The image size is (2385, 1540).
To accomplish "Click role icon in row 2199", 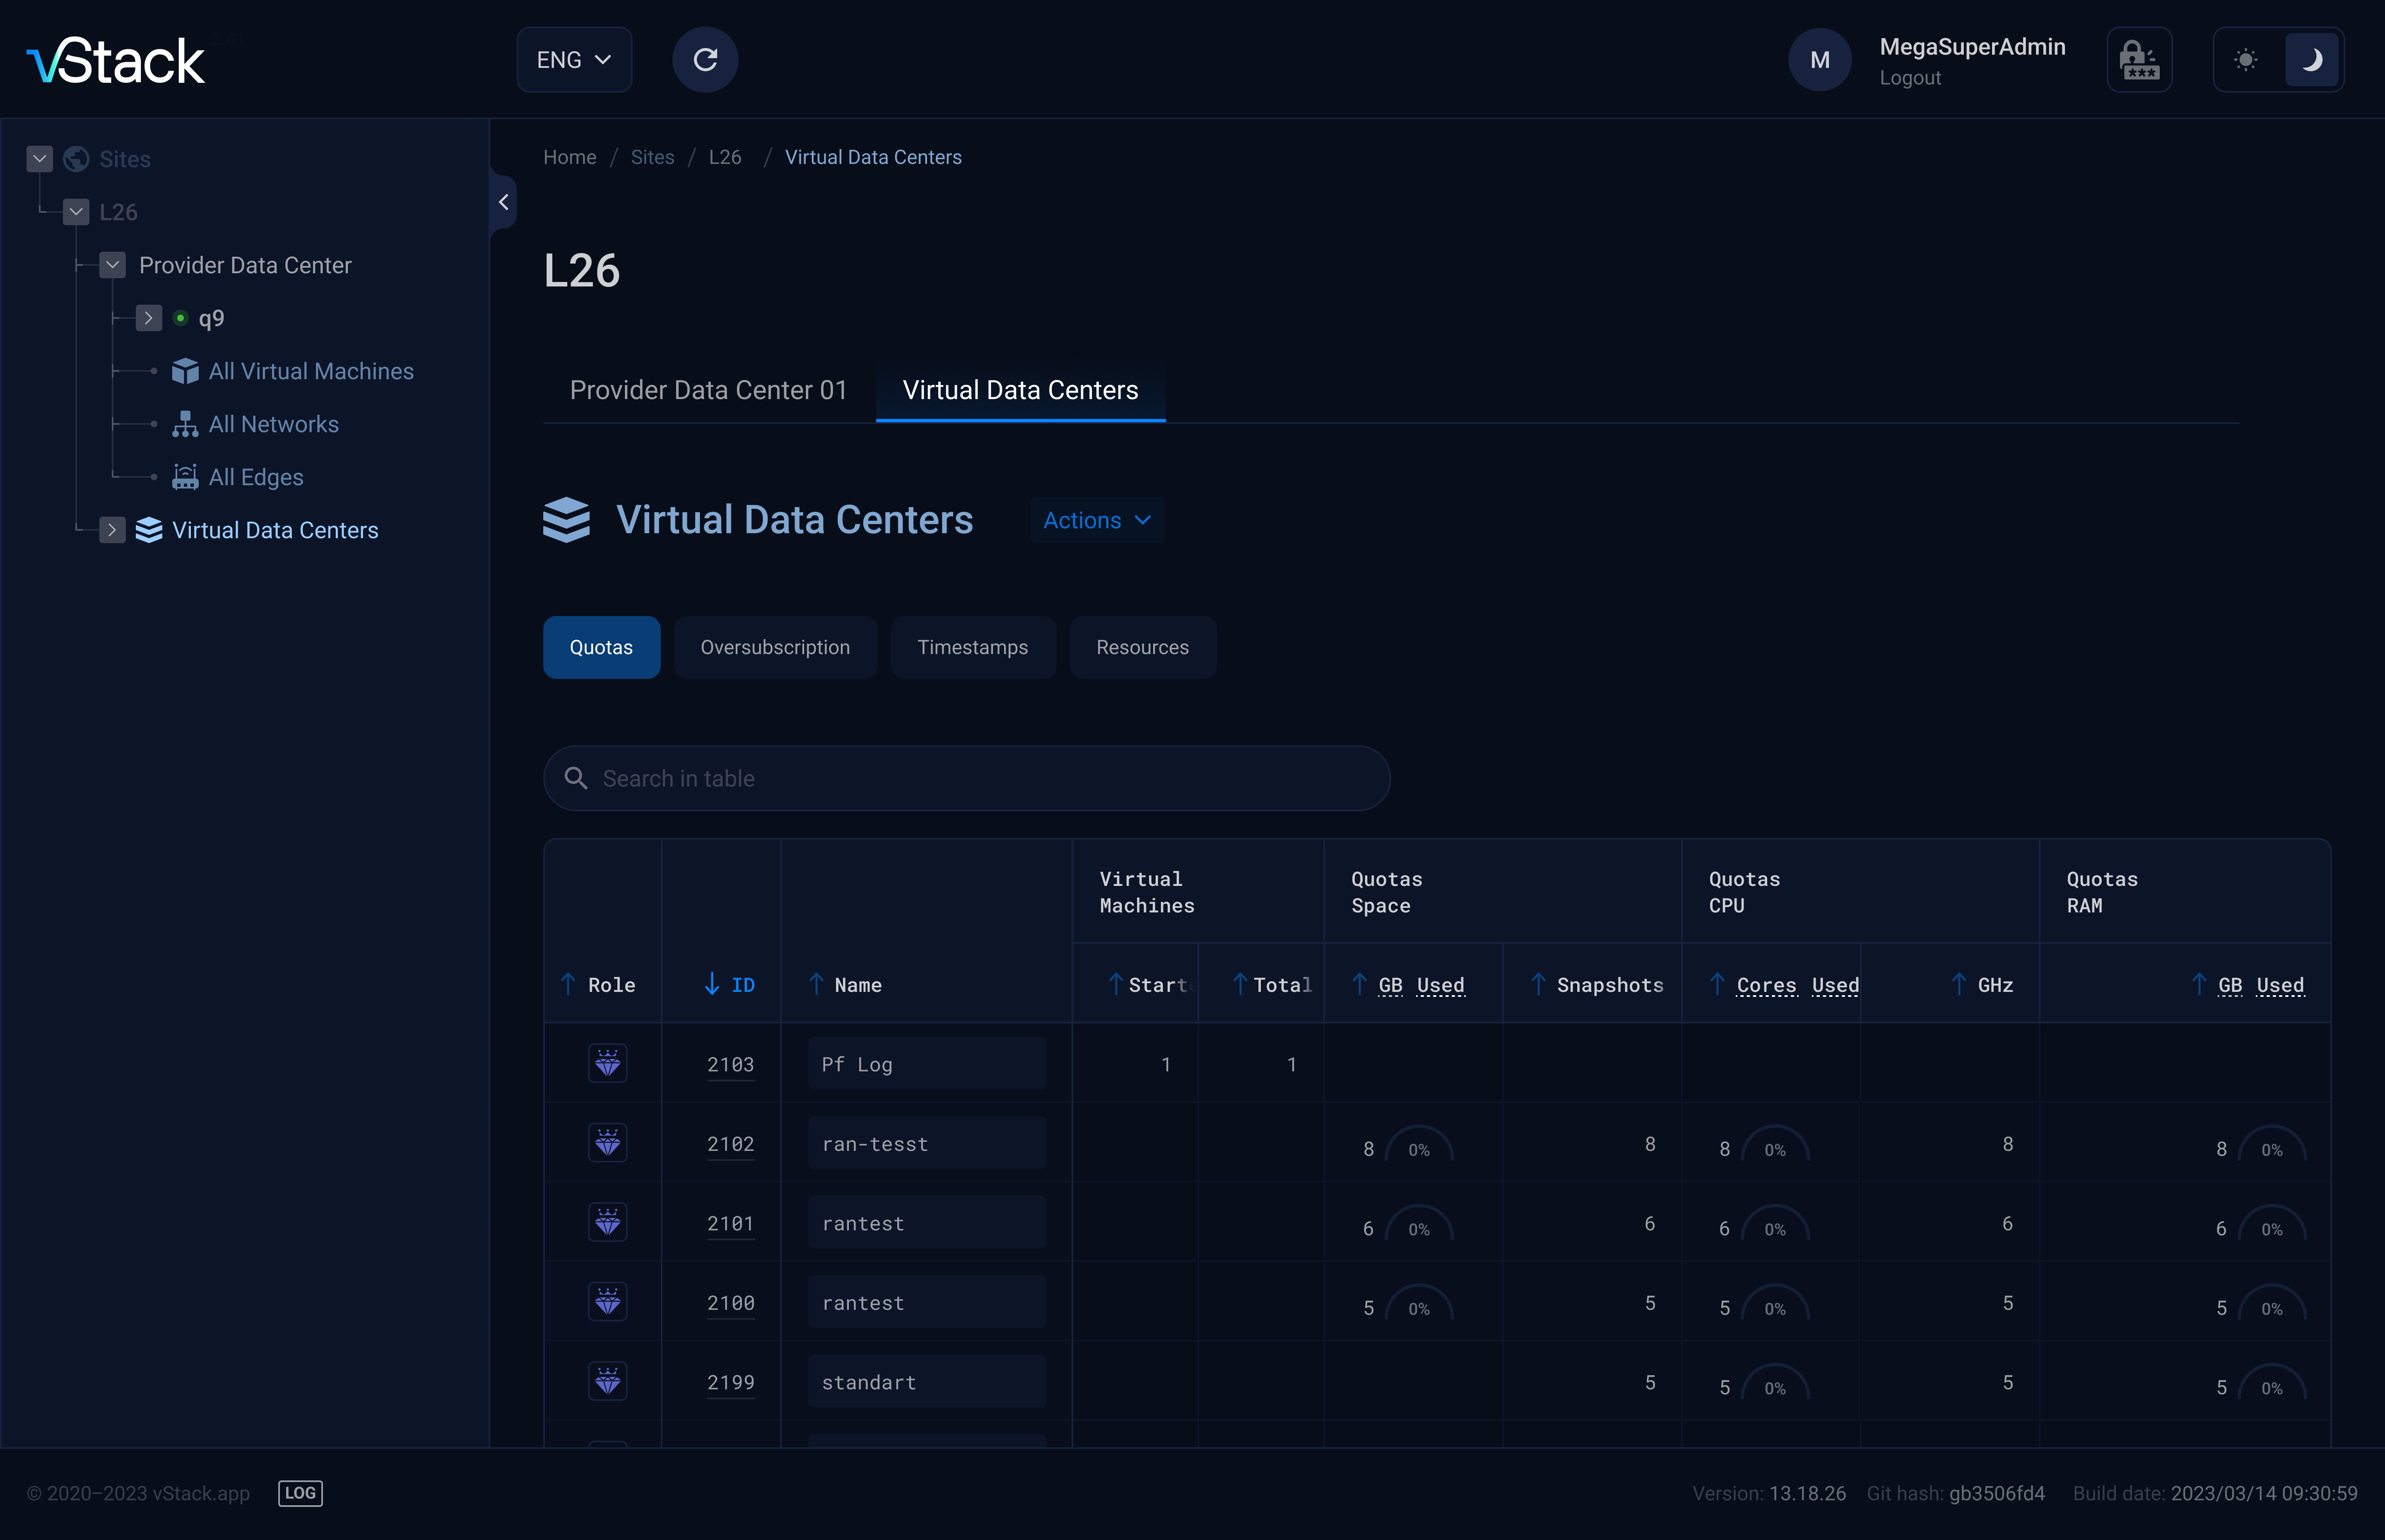I will point(607,1381).
